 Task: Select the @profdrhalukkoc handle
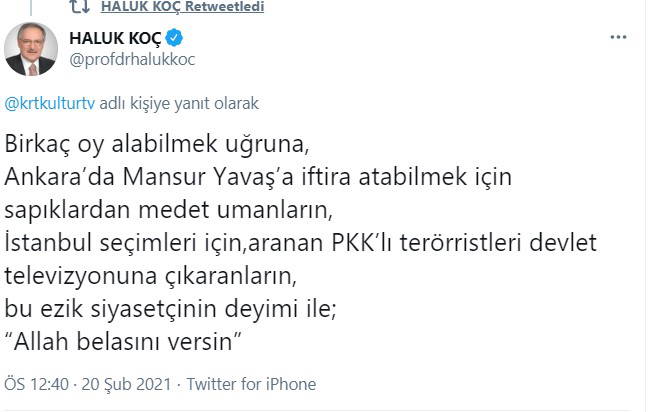click(x=131, y=58)
